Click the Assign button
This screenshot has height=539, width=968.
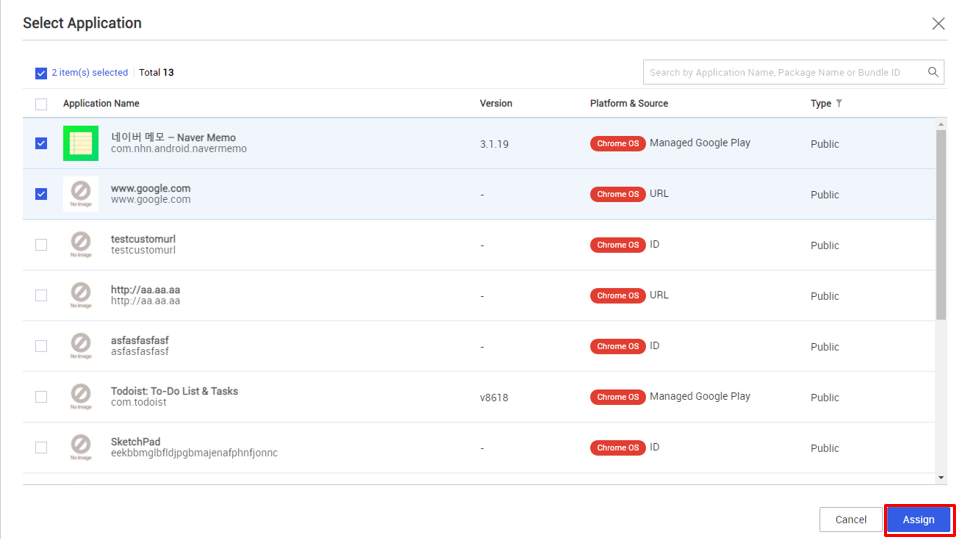tap(918, 519)
